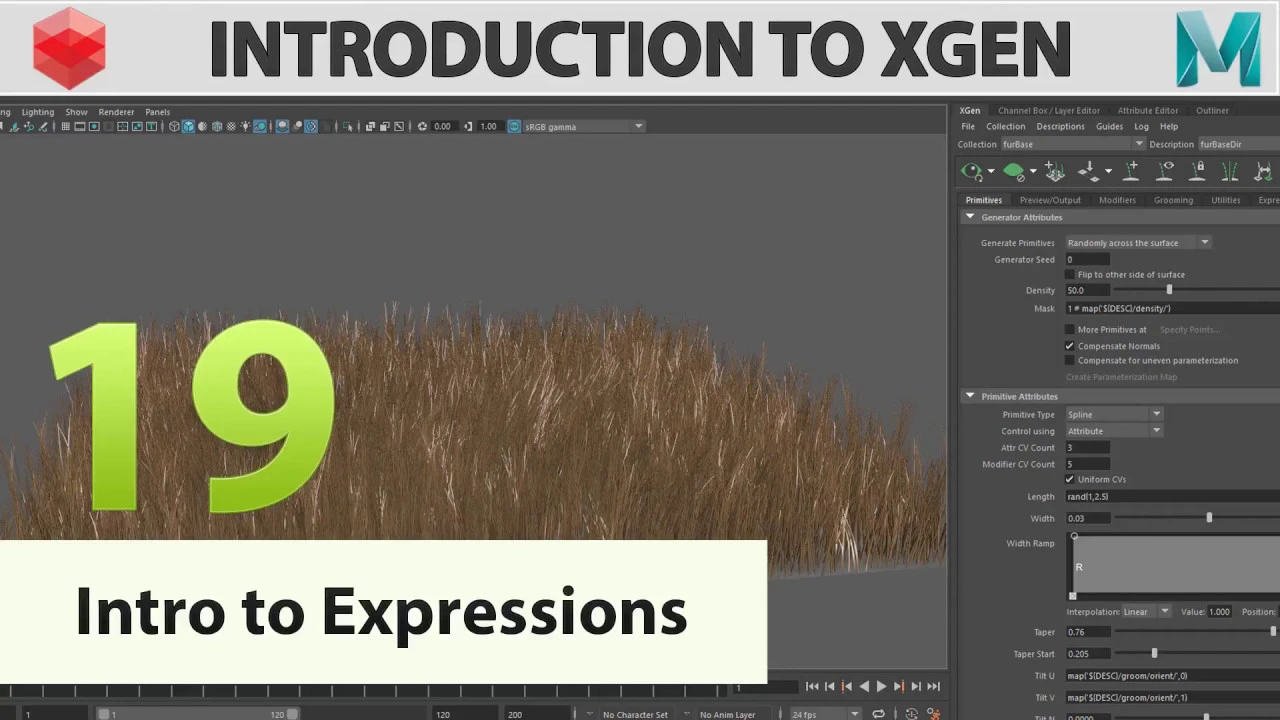Toggle More Primitives at checkbox
This screenshot has width=1280, height=720.
pos(1070,329)
